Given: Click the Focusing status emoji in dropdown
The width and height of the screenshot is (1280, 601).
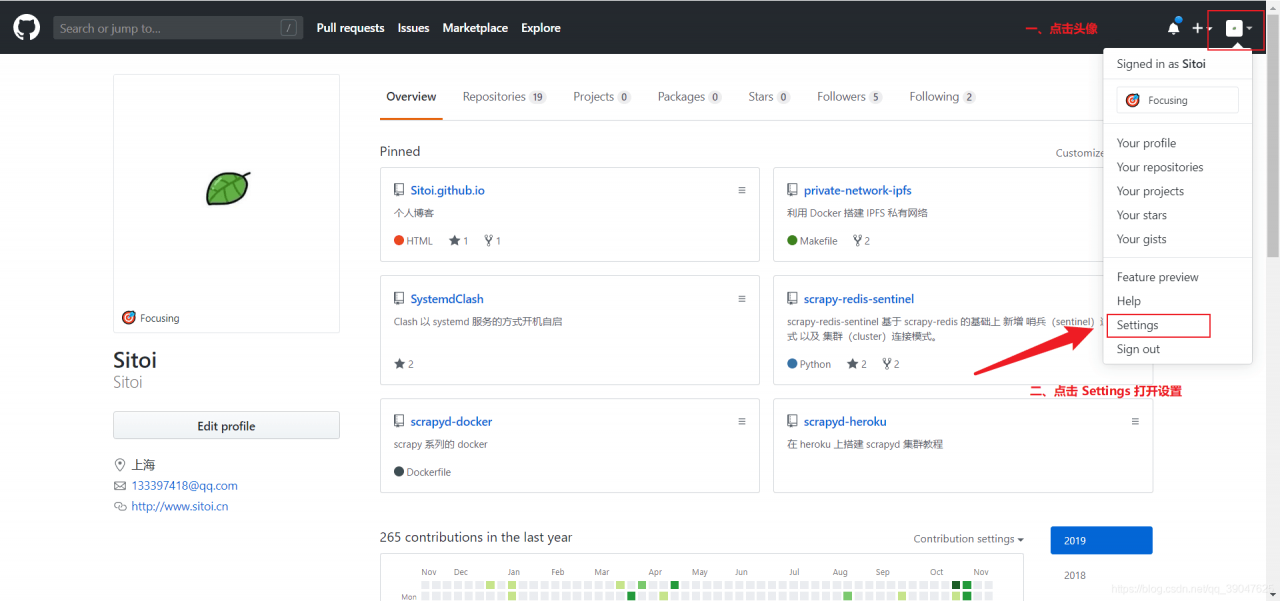Looking at the screenshot, I should (x=1133, y=100).
